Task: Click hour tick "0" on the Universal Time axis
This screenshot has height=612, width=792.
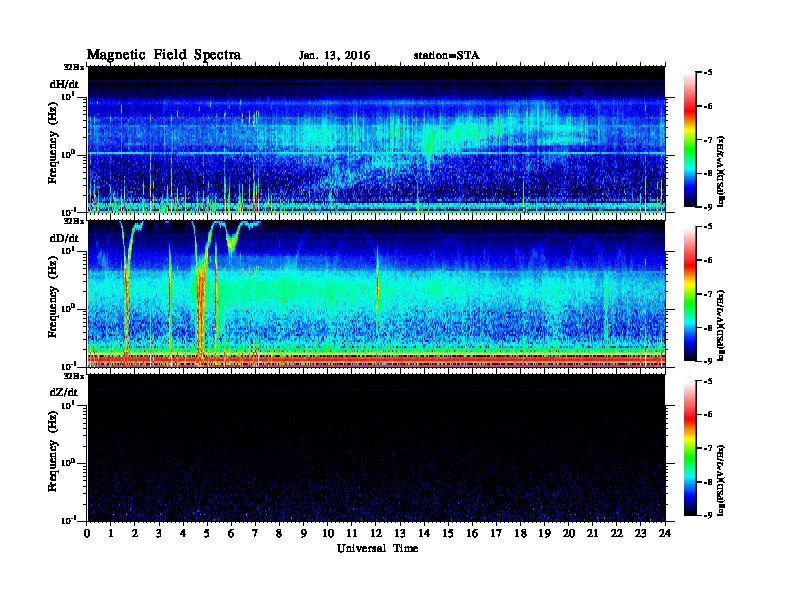Action: click(87, 534)
